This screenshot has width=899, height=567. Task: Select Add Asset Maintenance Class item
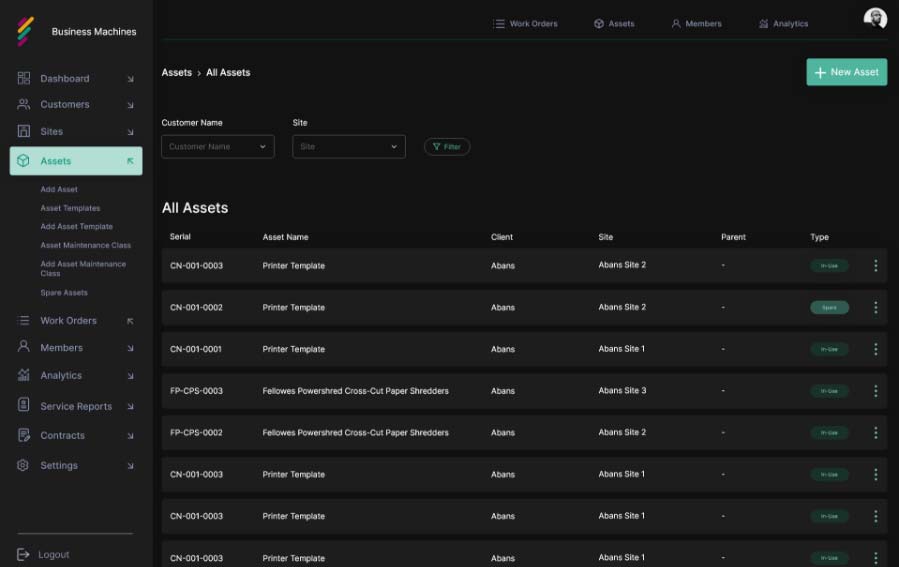point(83,268)
